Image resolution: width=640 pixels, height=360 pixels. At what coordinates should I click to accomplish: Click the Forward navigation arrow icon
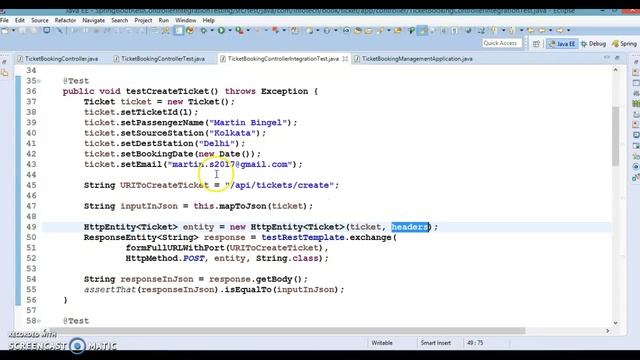tap(560, 31)
